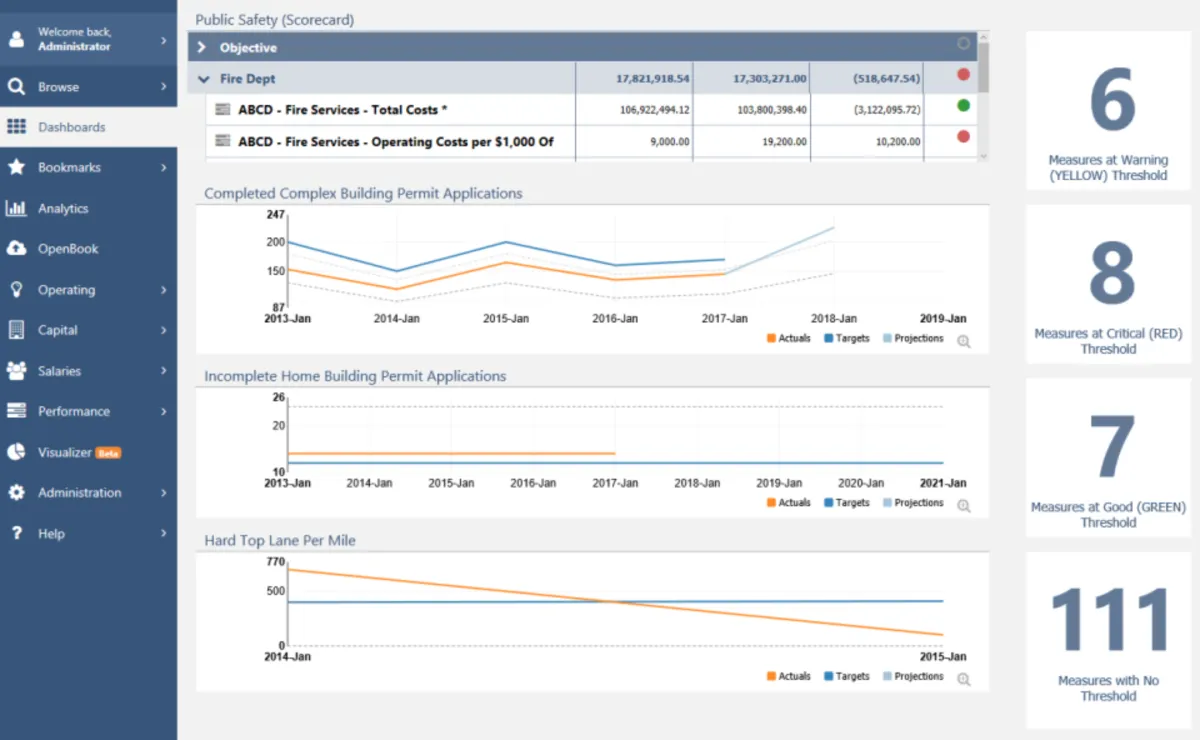Click the scorecard vertical scrollbar
Screen dimensions: 1200x740
pos(983,68)
